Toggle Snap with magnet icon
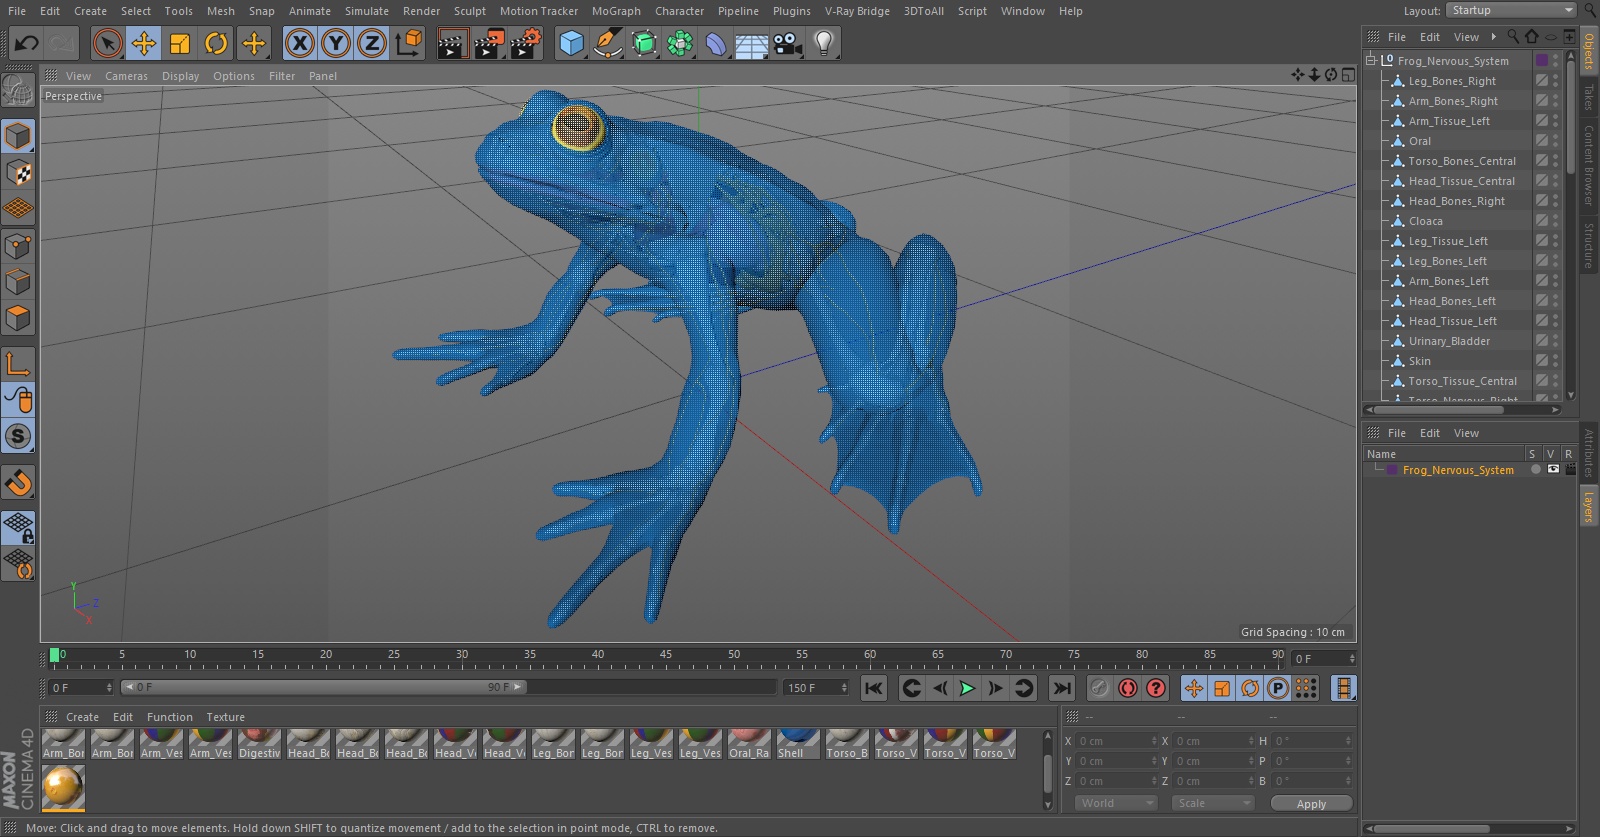The height and width of the screenshot is (837, 1600). click(18, 483)
